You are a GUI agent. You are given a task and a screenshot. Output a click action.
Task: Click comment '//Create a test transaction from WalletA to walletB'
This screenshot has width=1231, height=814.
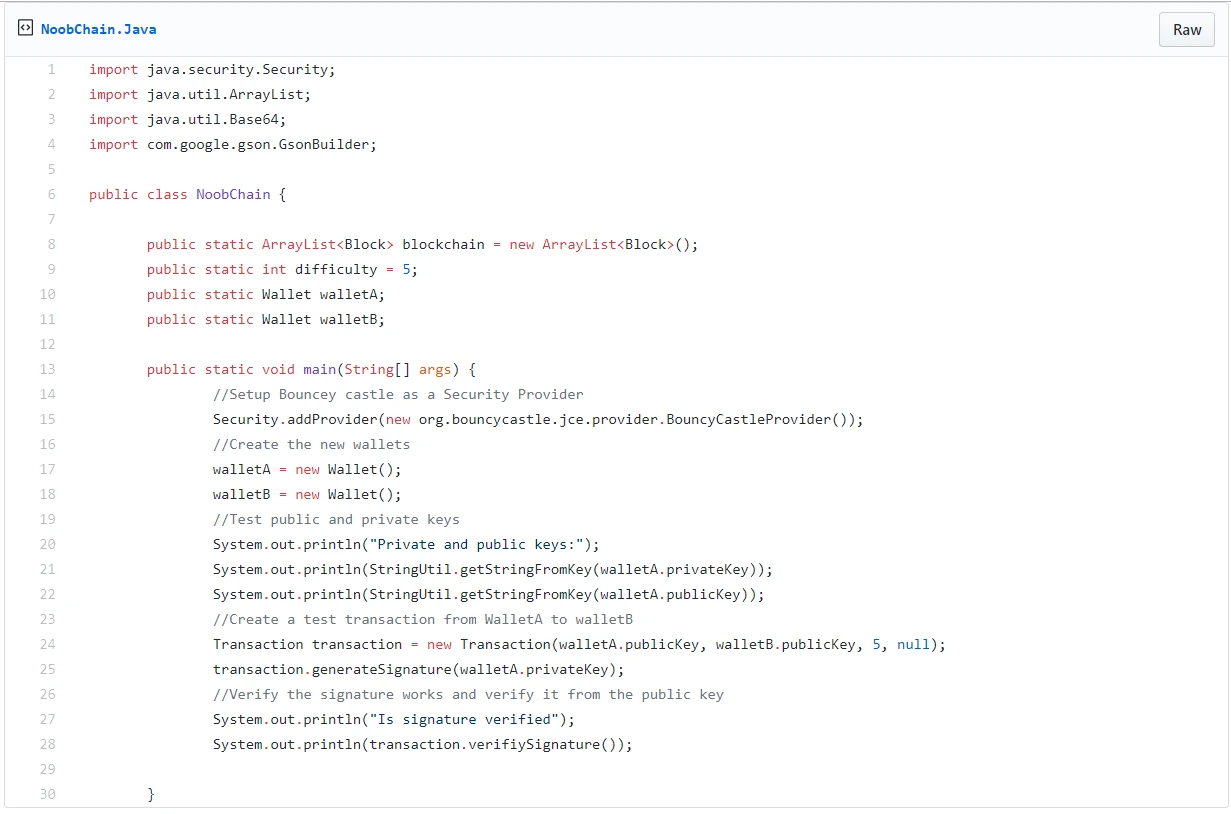[x=423, y=619]
